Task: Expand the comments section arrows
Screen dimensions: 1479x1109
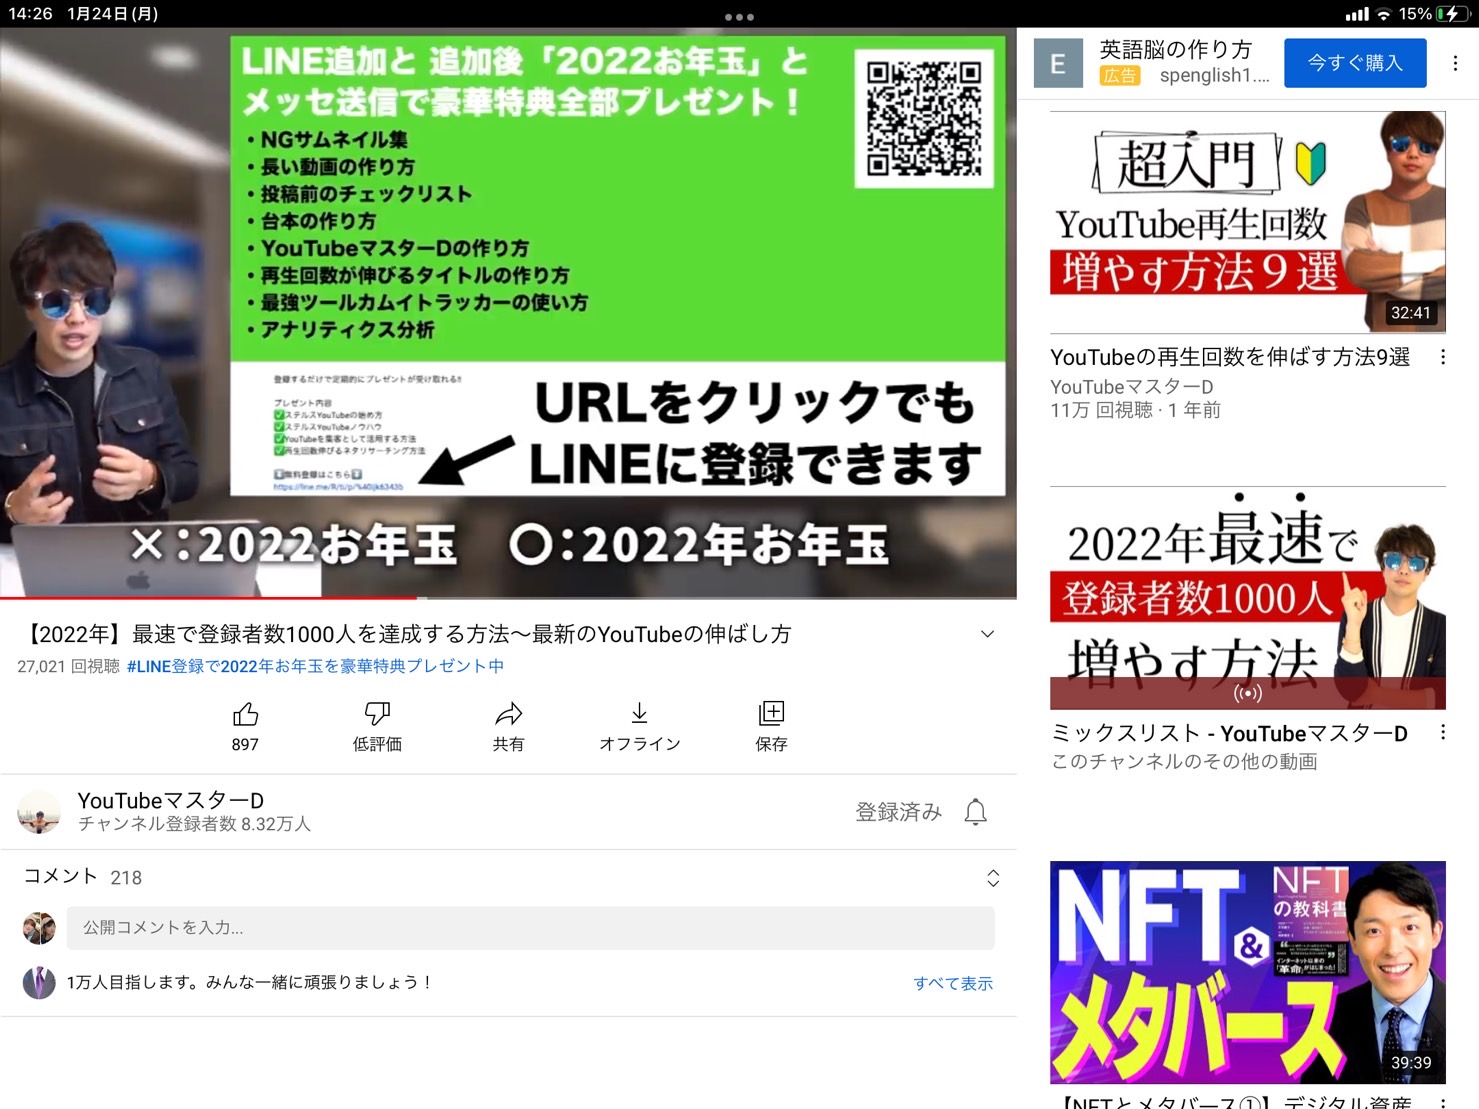Action: coord(993,878)
